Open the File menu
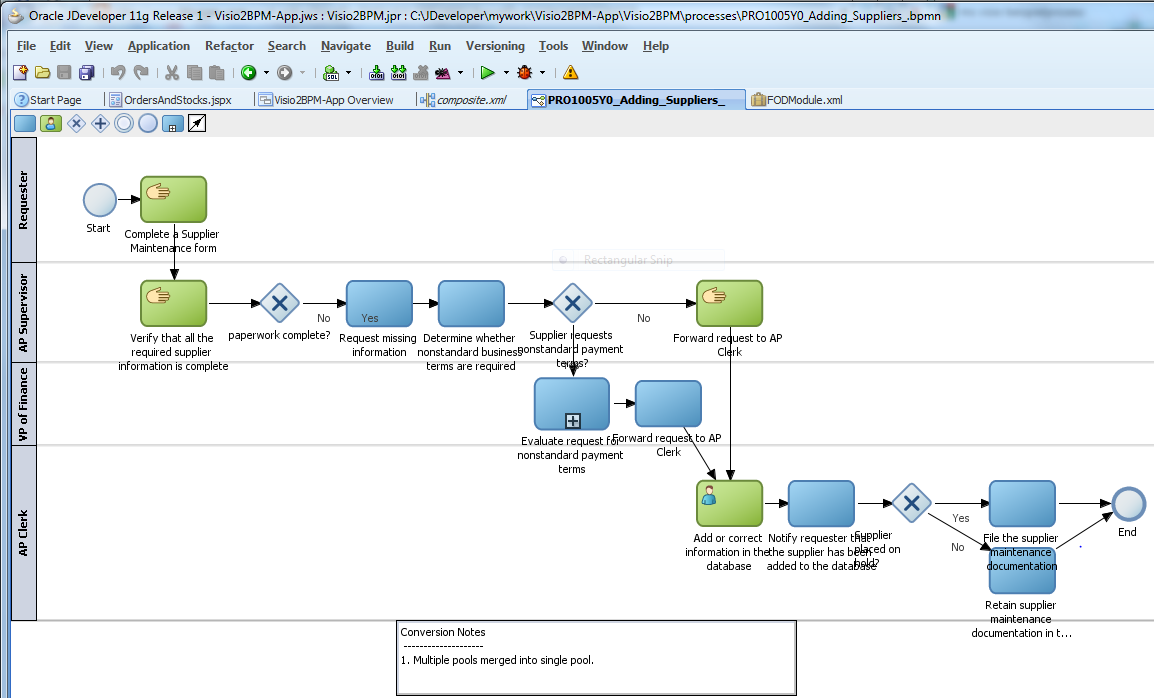Image resolution: width=1154 pixels, height=698 pixels. pos(26,46)
